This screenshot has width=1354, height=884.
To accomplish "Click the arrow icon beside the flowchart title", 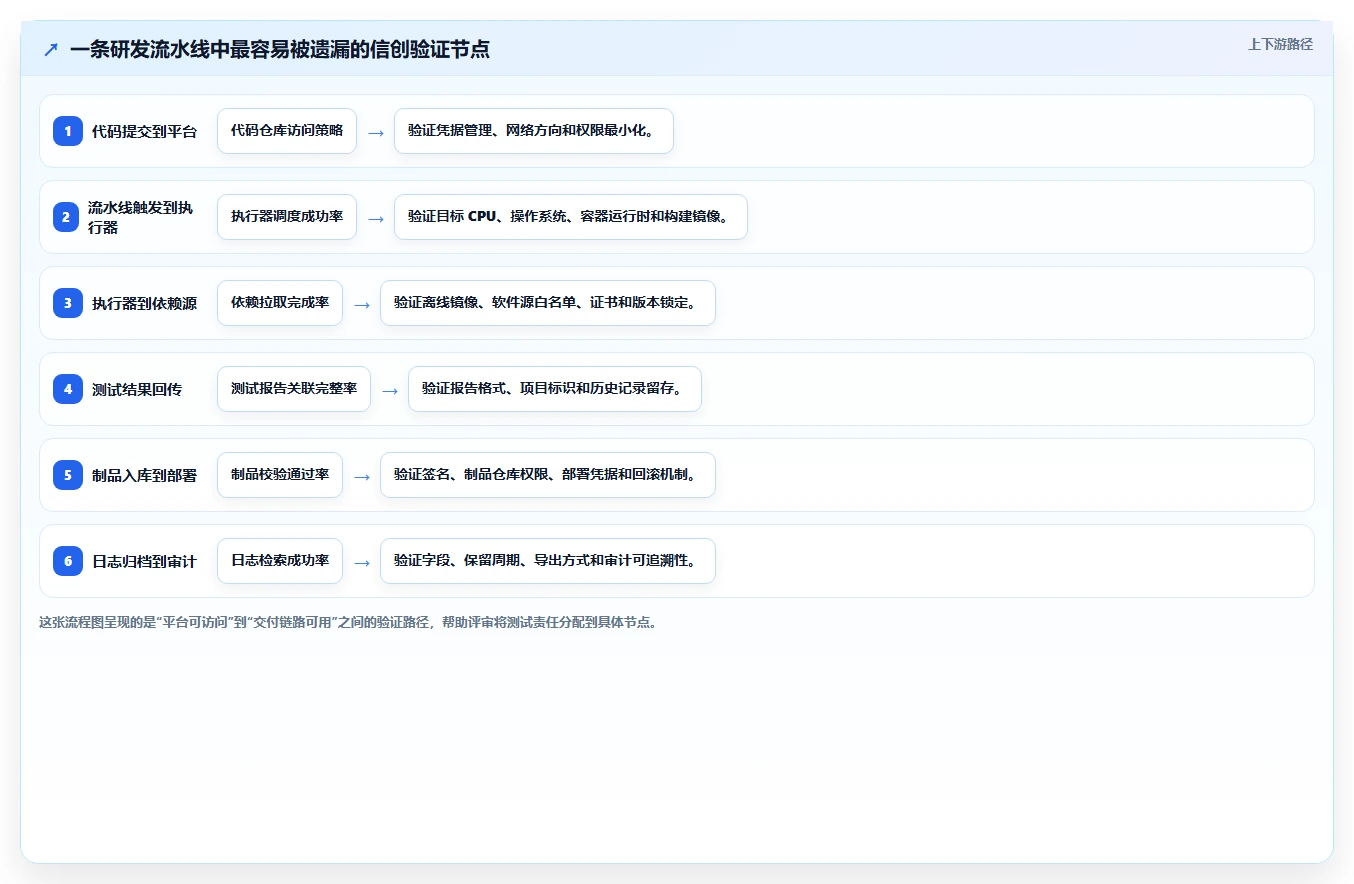I will (51, 50).
